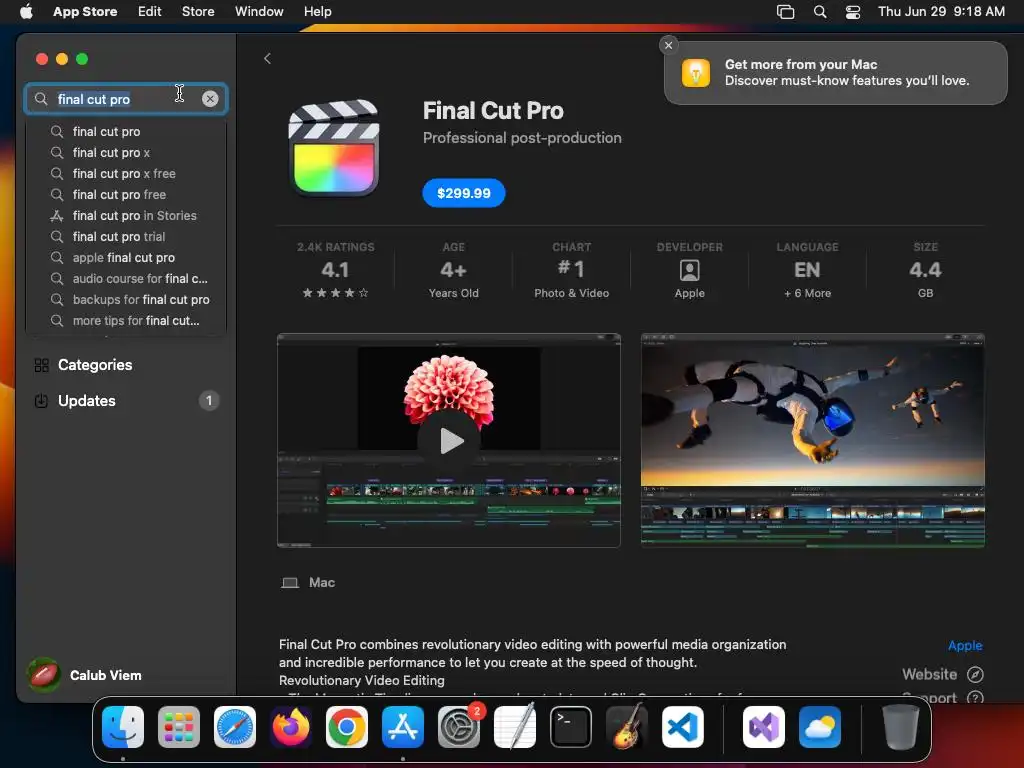Image resolution: width=1024 pixels, height=768 pixels.
Task: Click the Support question mark icon
Action: tap(975, 698)
